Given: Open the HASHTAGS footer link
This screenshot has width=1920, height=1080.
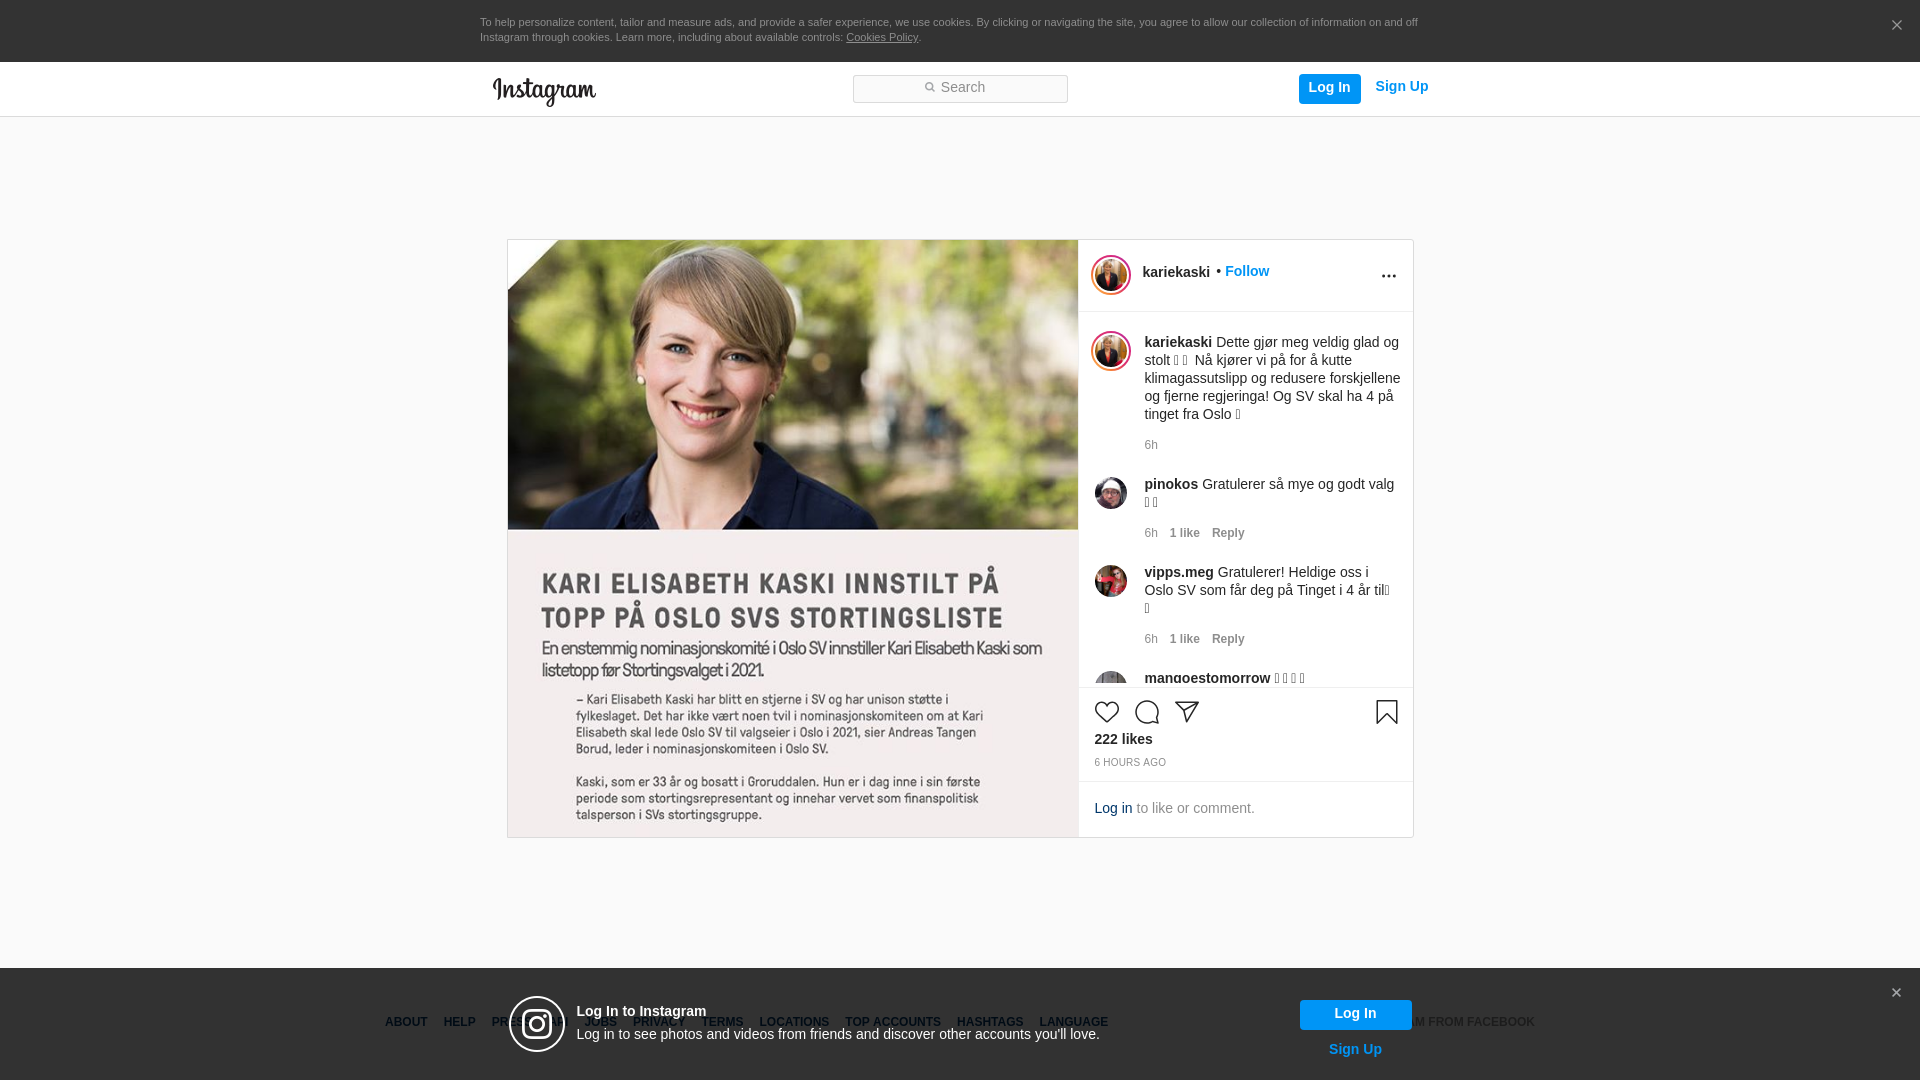Looking at the screenshot, I should [990, 1022].
